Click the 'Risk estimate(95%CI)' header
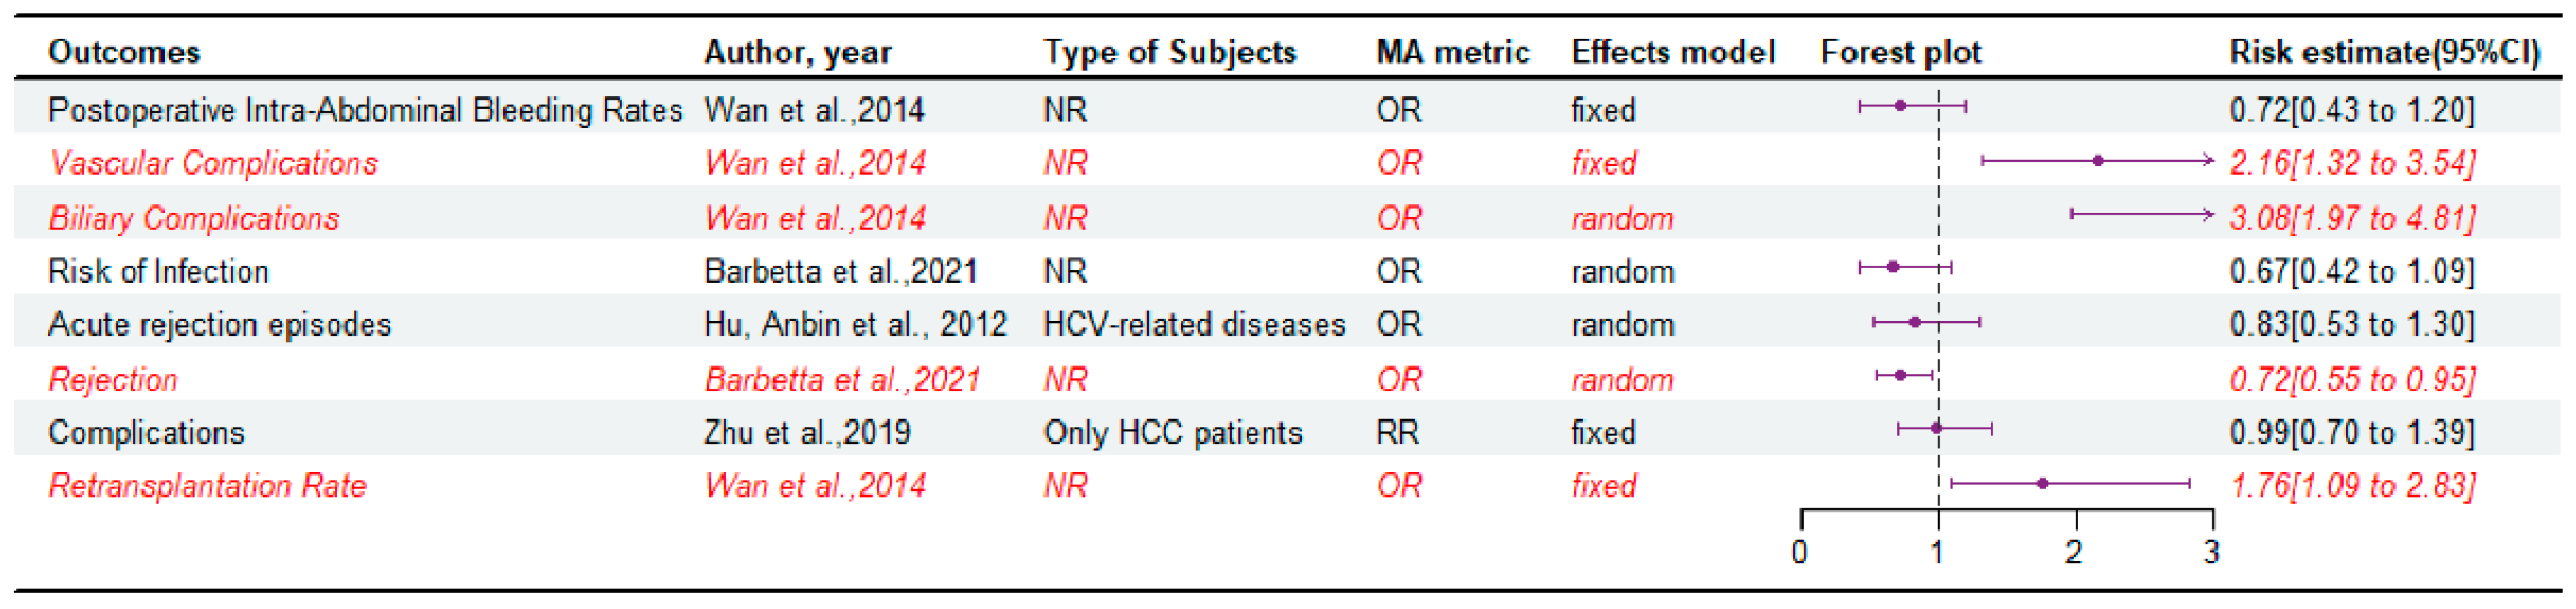Image resolution: width=2576 pixels, height=609 pixels. coord(2384,52)
